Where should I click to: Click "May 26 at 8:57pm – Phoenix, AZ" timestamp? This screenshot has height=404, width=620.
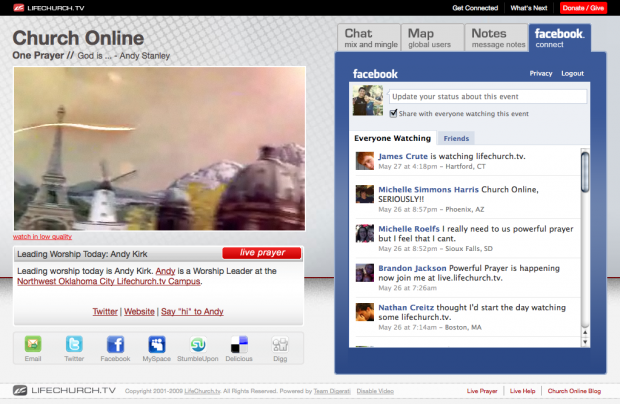click(431, 210)
